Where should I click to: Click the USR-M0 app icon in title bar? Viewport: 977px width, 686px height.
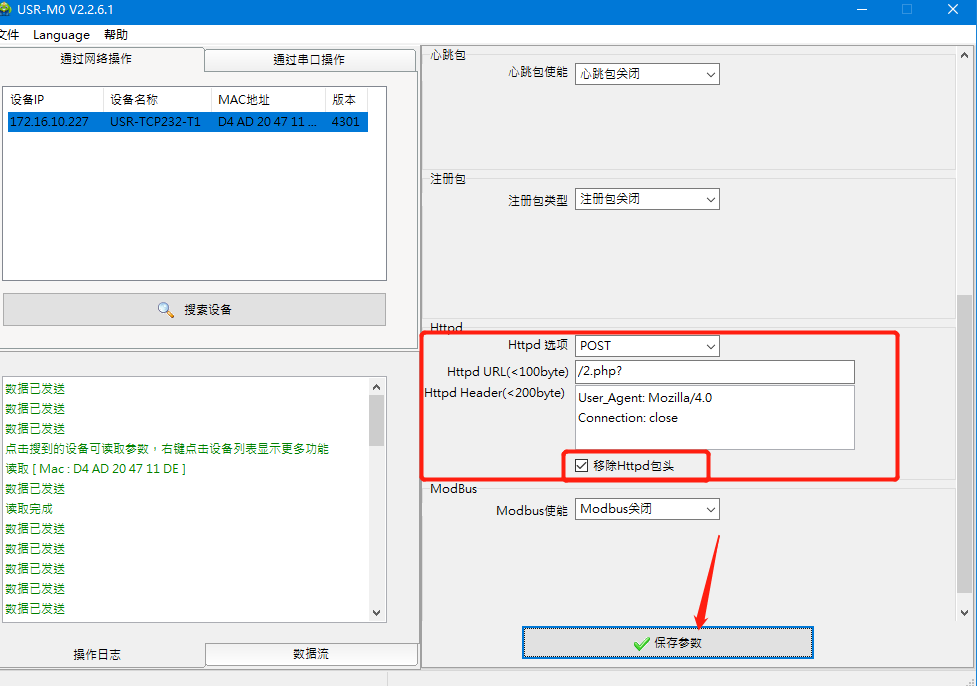5,9
